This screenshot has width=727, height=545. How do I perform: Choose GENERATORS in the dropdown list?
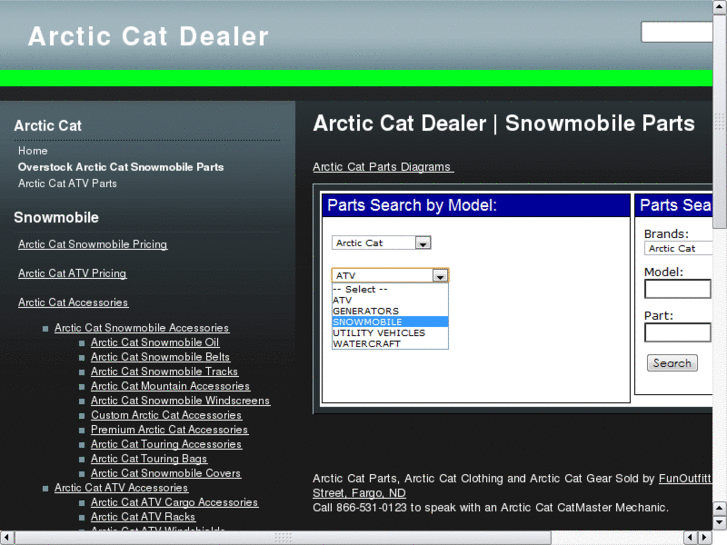tap(390, 311)
